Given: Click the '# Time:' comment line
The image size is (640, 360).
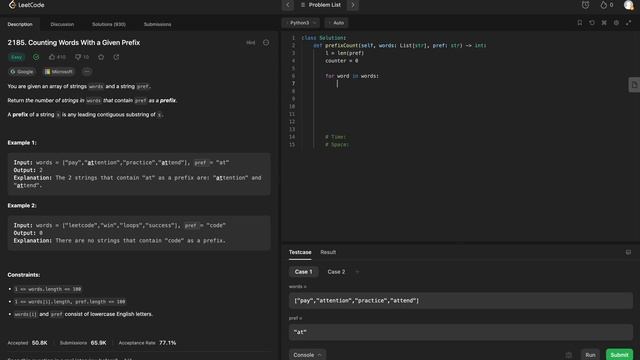Looking at the screenshot, I should coord(336,137).
